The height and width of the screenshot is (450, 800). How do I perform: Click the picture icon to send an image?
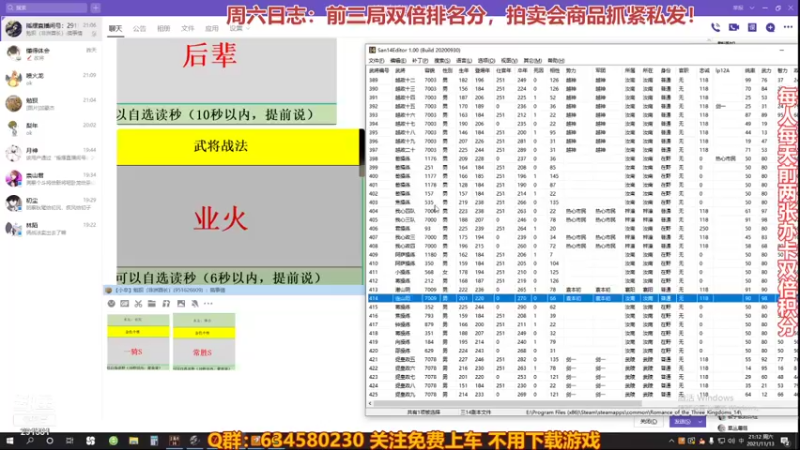[x=181, y=304]
